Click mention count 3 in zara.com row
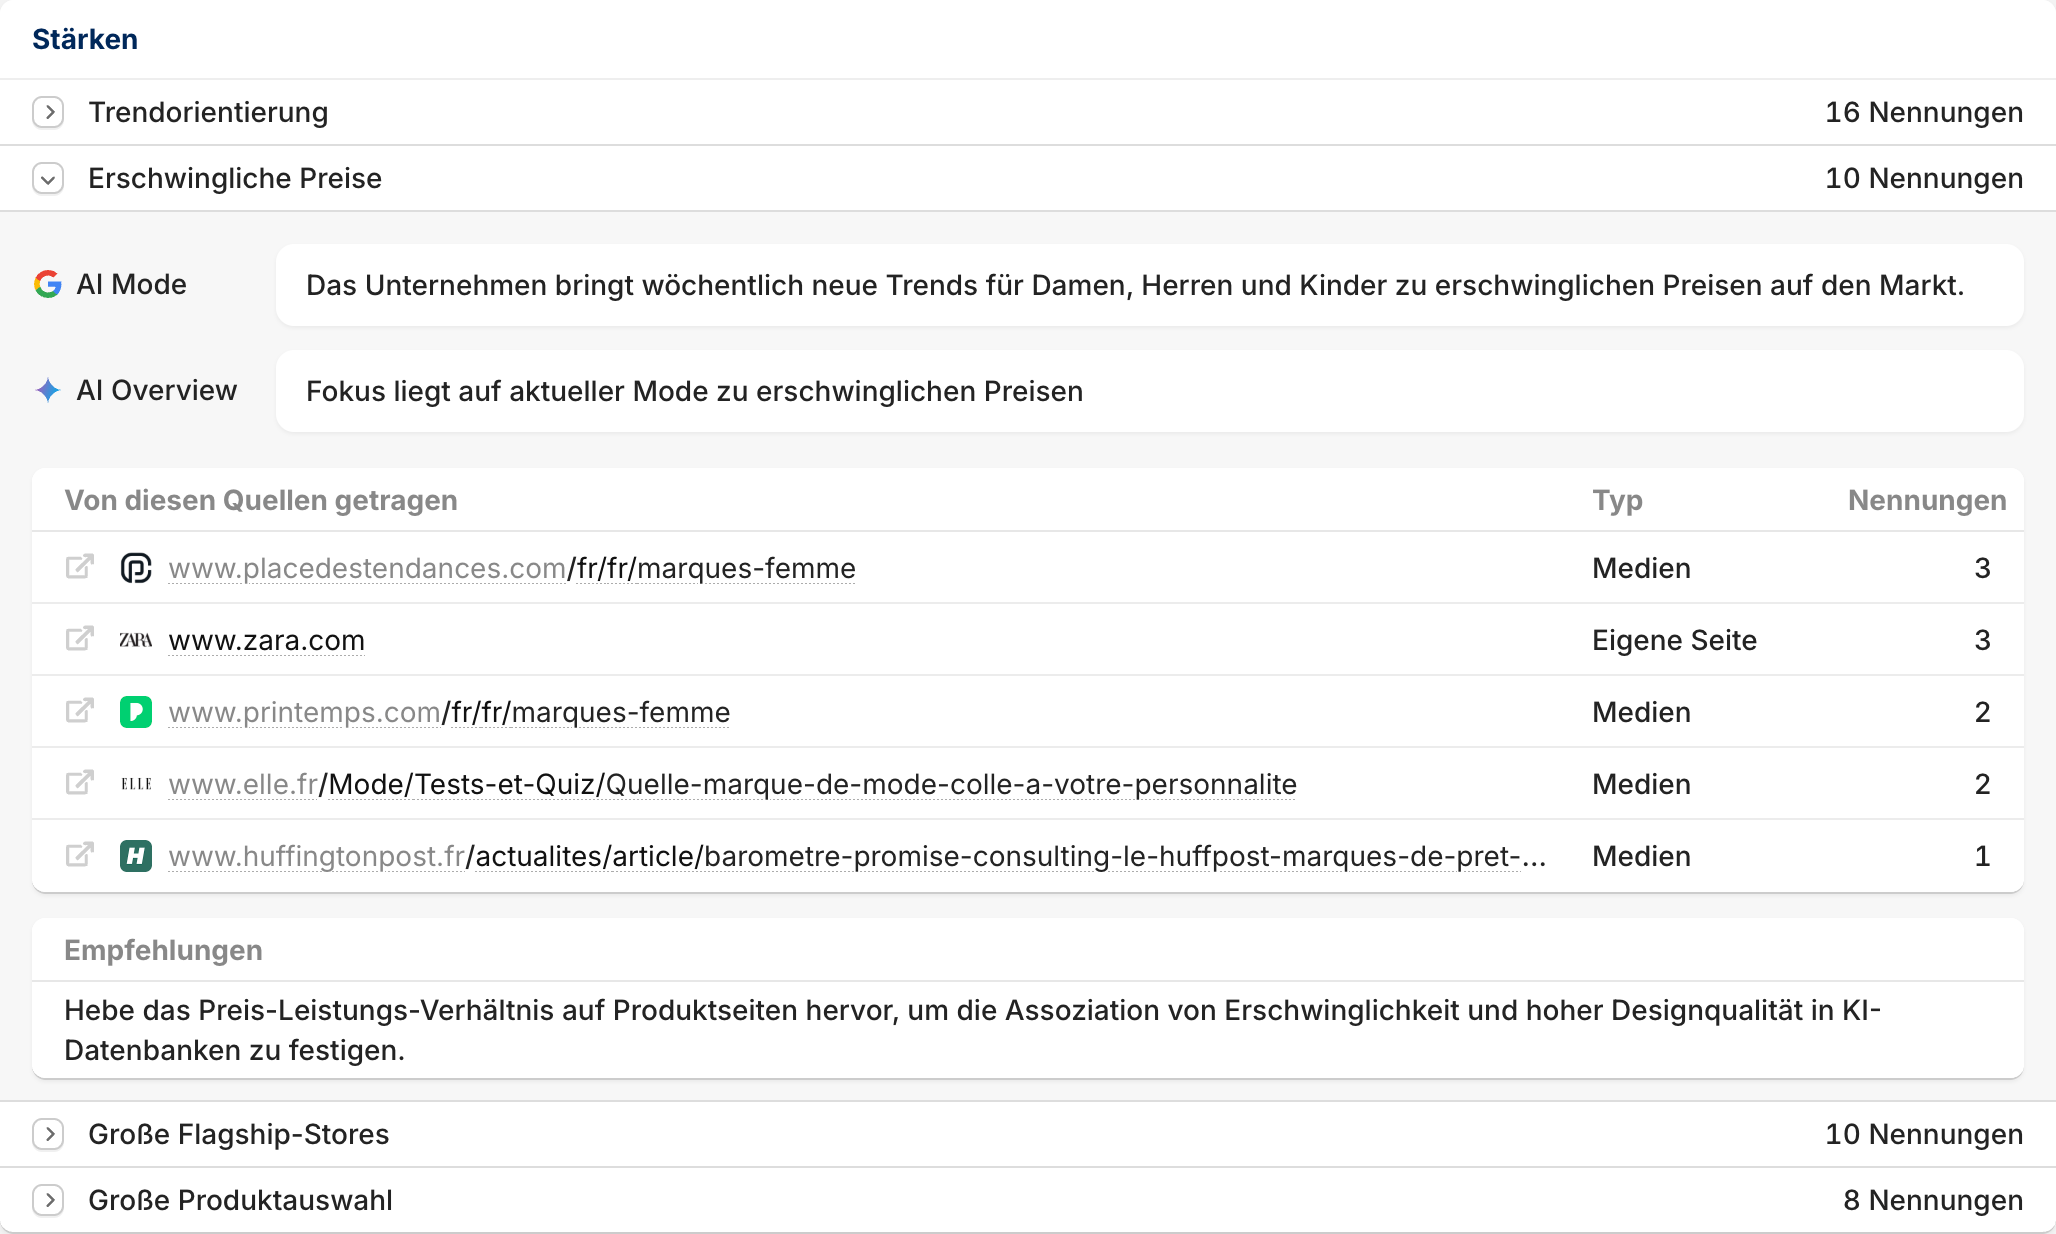This screenshot has width=2056, height=1234. click(x=1982, y=640)
